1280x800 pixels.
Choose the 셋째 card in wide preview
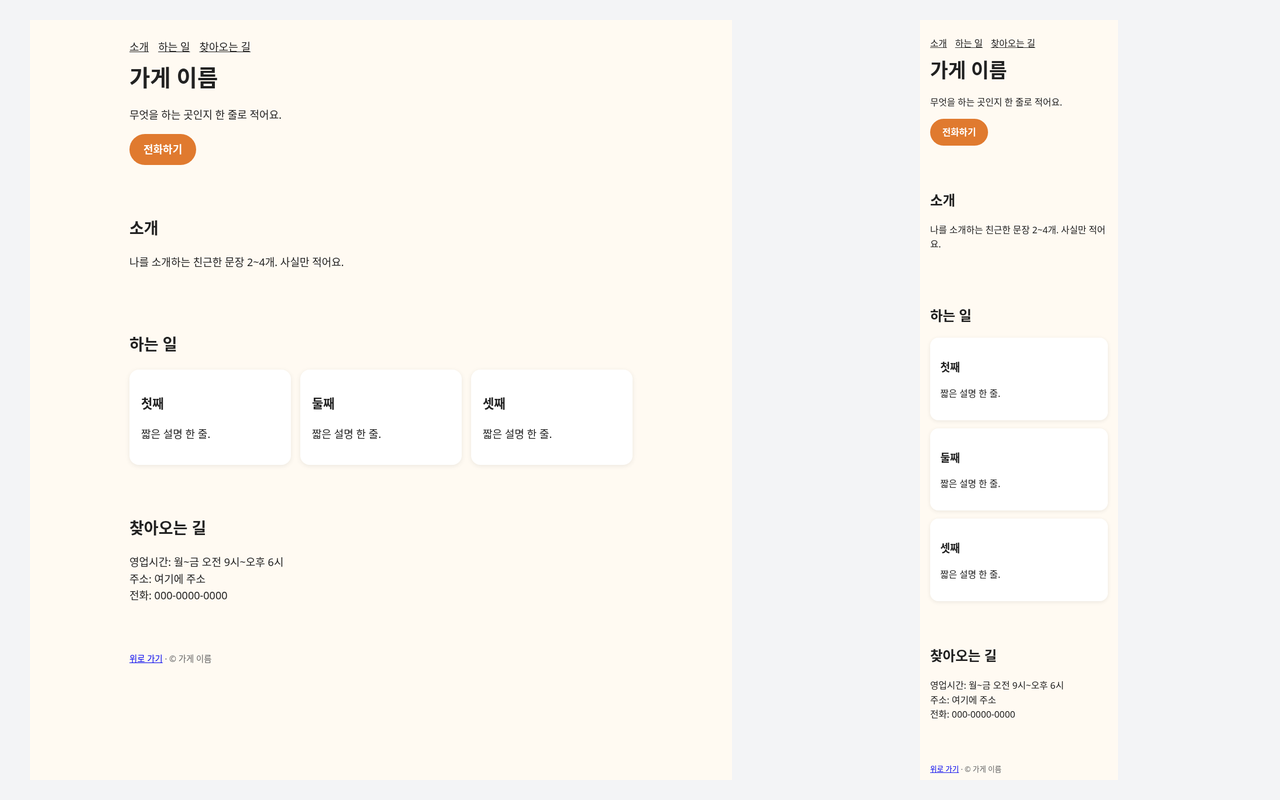click(552, 417)
